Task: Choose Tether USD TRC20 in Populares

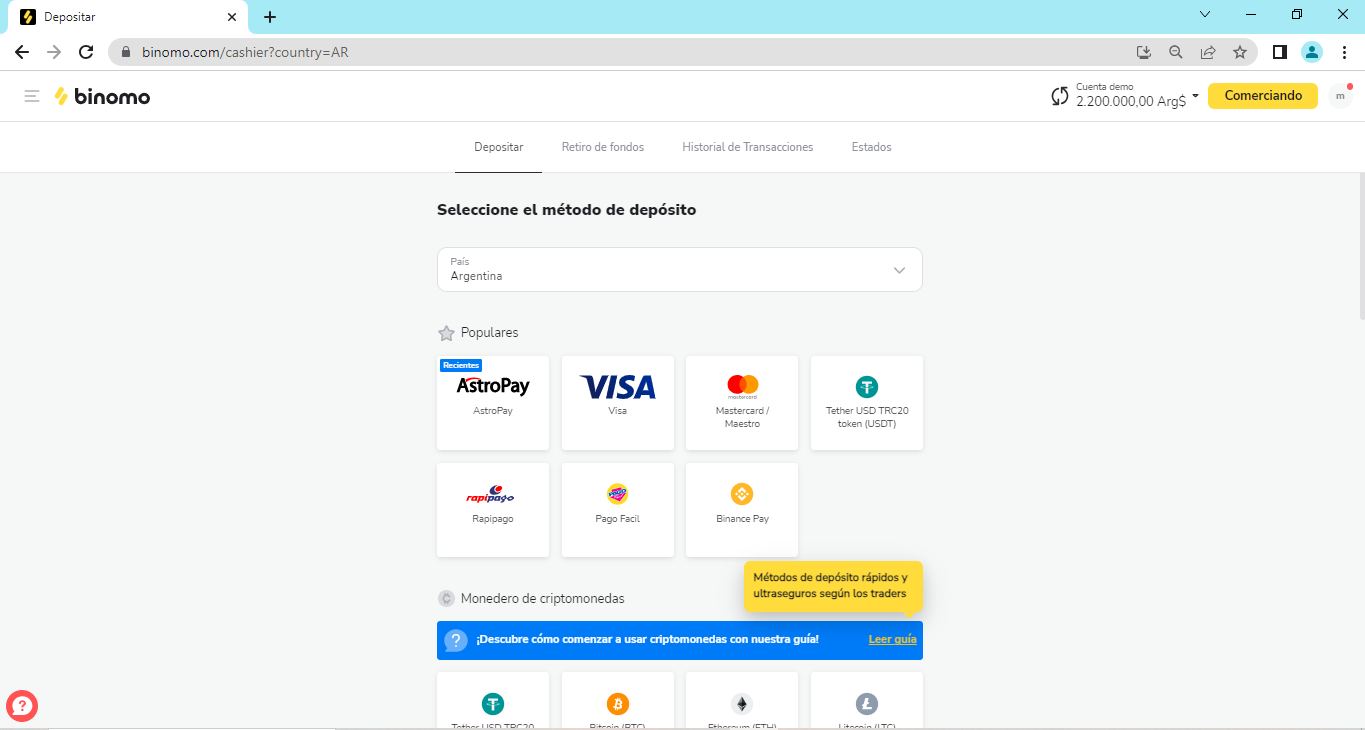Action: (x=866, y=403)
